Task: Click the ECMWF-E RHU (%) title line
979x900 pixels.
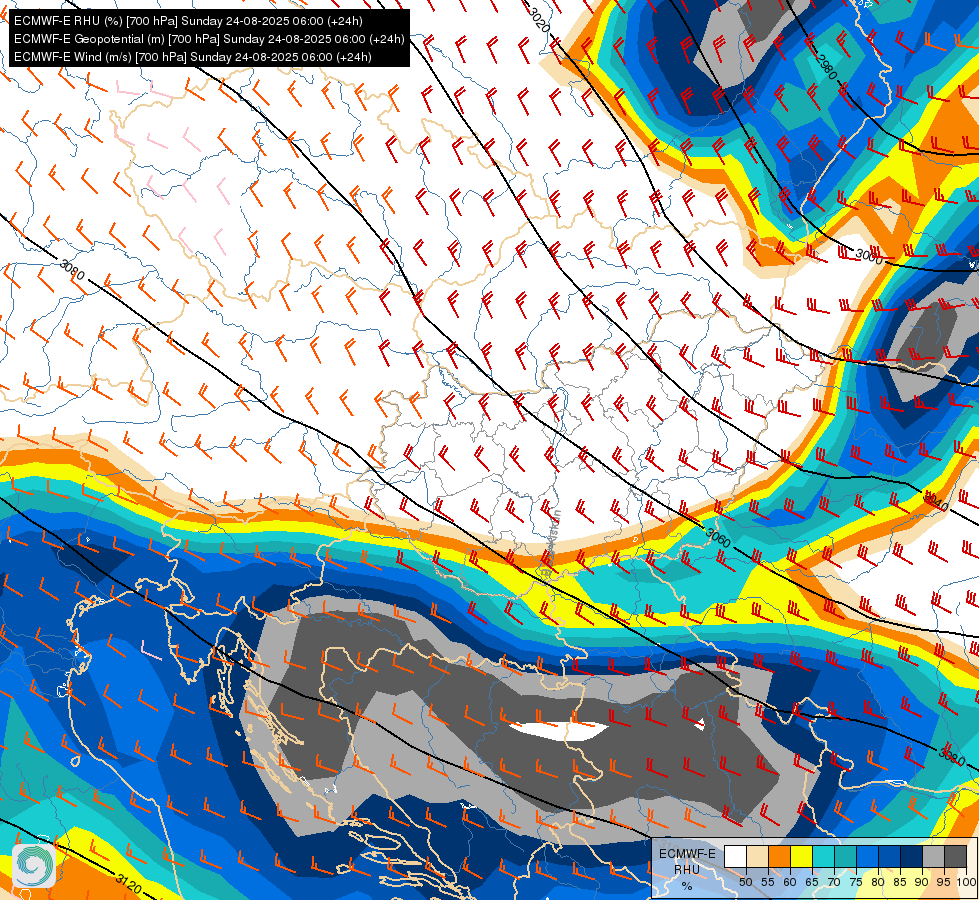Action: pos(188,21)
